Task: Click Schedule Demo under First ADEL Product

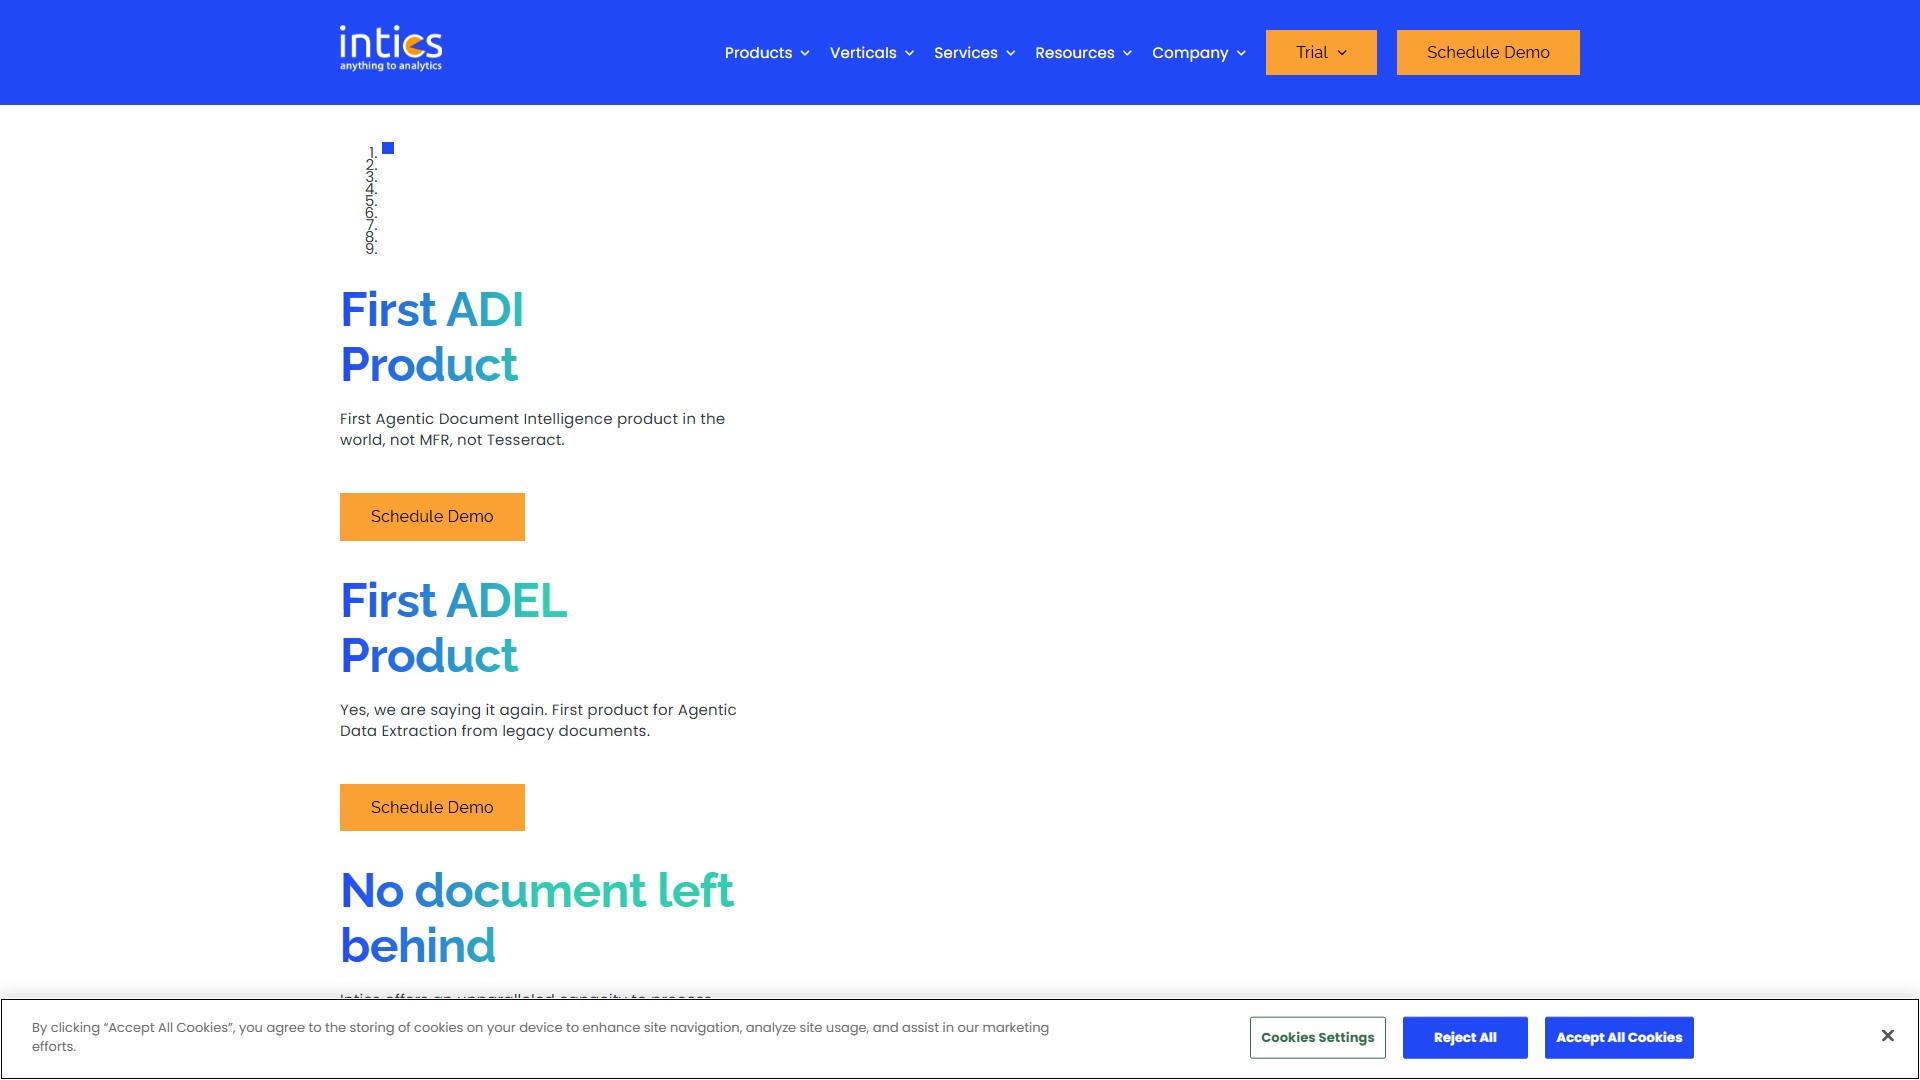Action: coord(432,808)
